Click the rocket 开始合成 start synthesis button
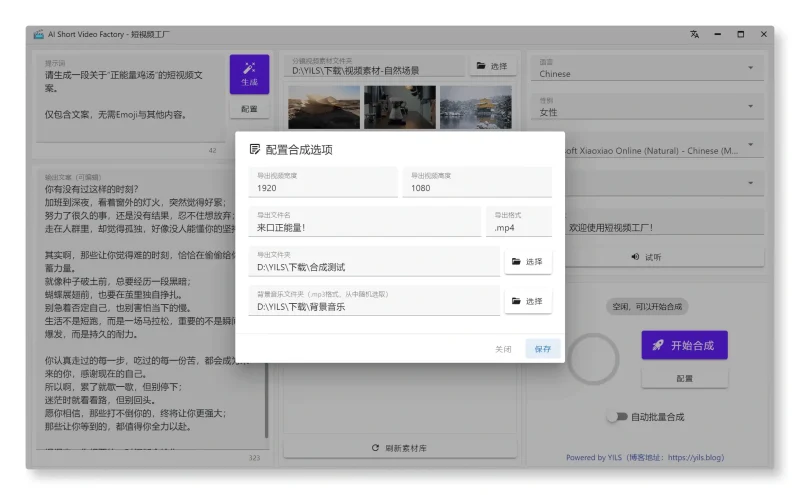 (684, 345)
